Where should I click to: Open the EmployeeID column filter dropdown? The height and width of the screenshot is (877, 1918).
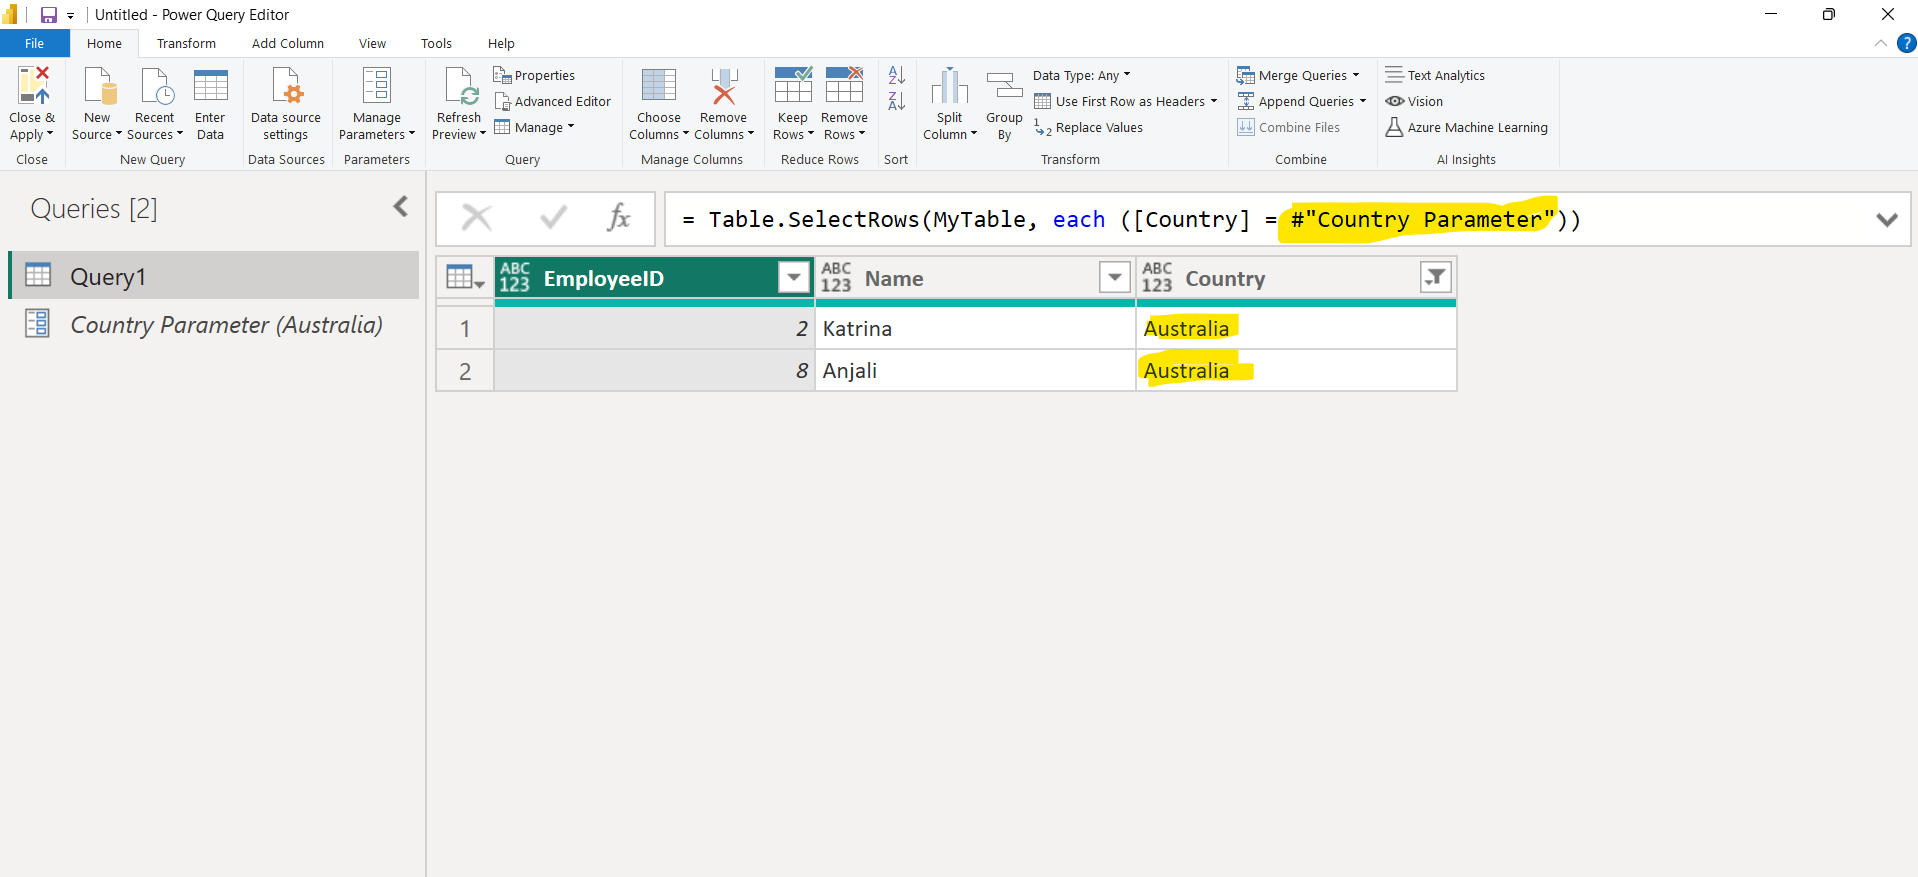[x=793, y=277]
